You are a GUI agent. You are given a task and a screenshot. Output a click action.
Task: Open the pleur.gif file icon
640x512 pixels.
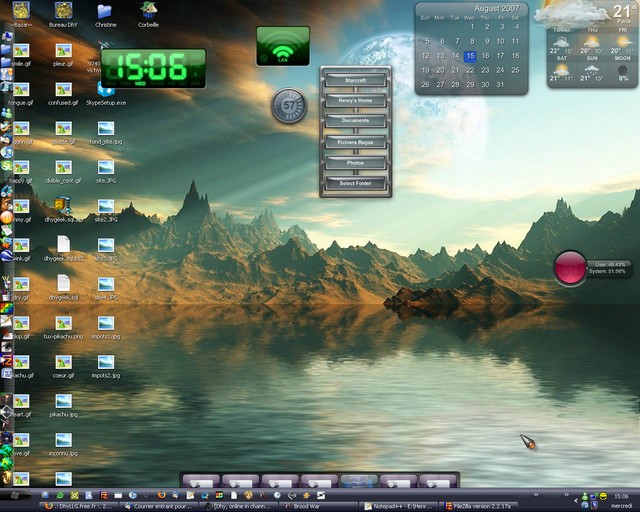(x=63, y=55)
